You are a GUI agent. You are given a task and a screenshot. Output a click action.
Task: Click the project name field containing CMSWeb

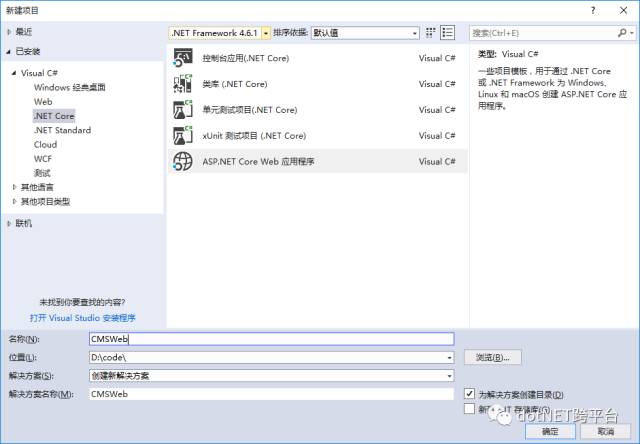(271, 339)
